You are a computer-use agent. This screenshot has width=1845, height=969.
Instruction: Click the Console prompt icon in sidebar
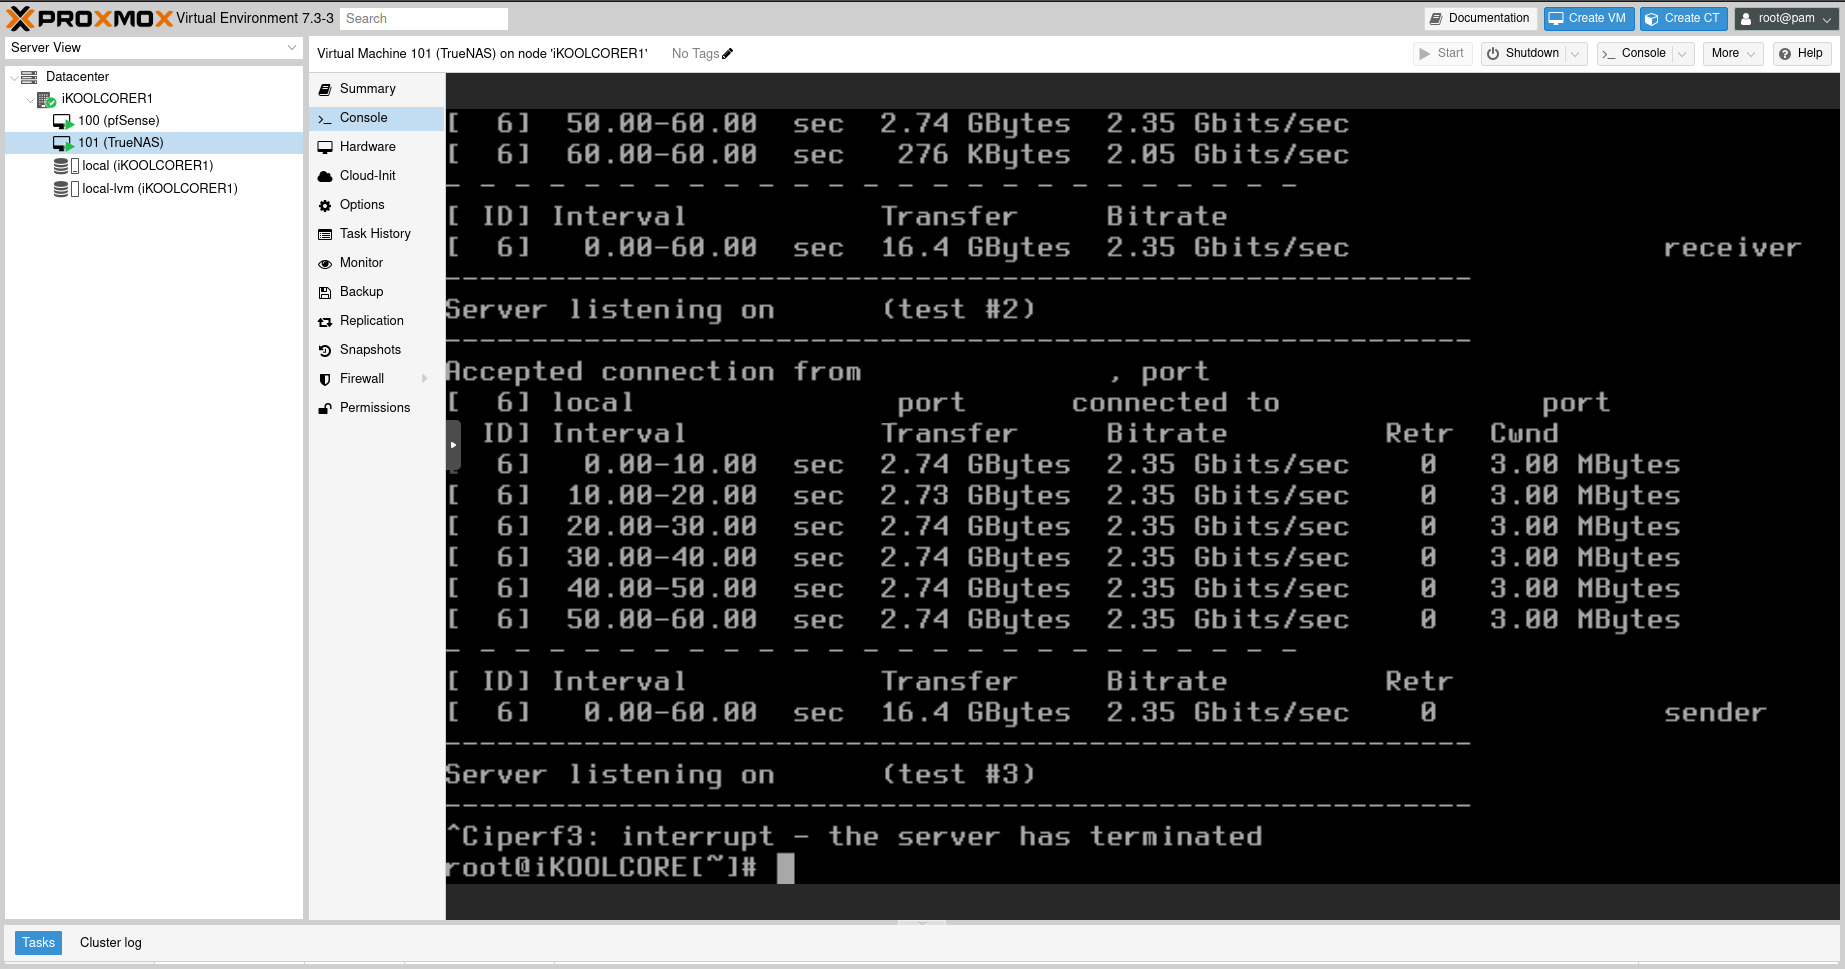(325, 118)
